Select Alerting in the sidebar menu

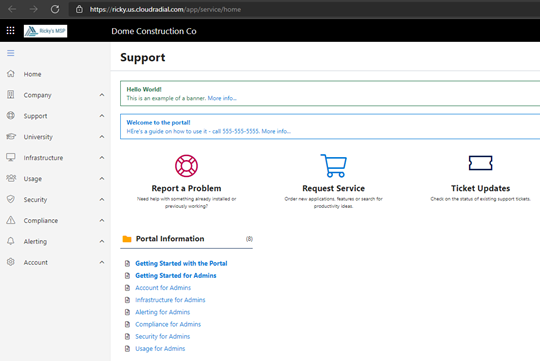pos(35,241)
